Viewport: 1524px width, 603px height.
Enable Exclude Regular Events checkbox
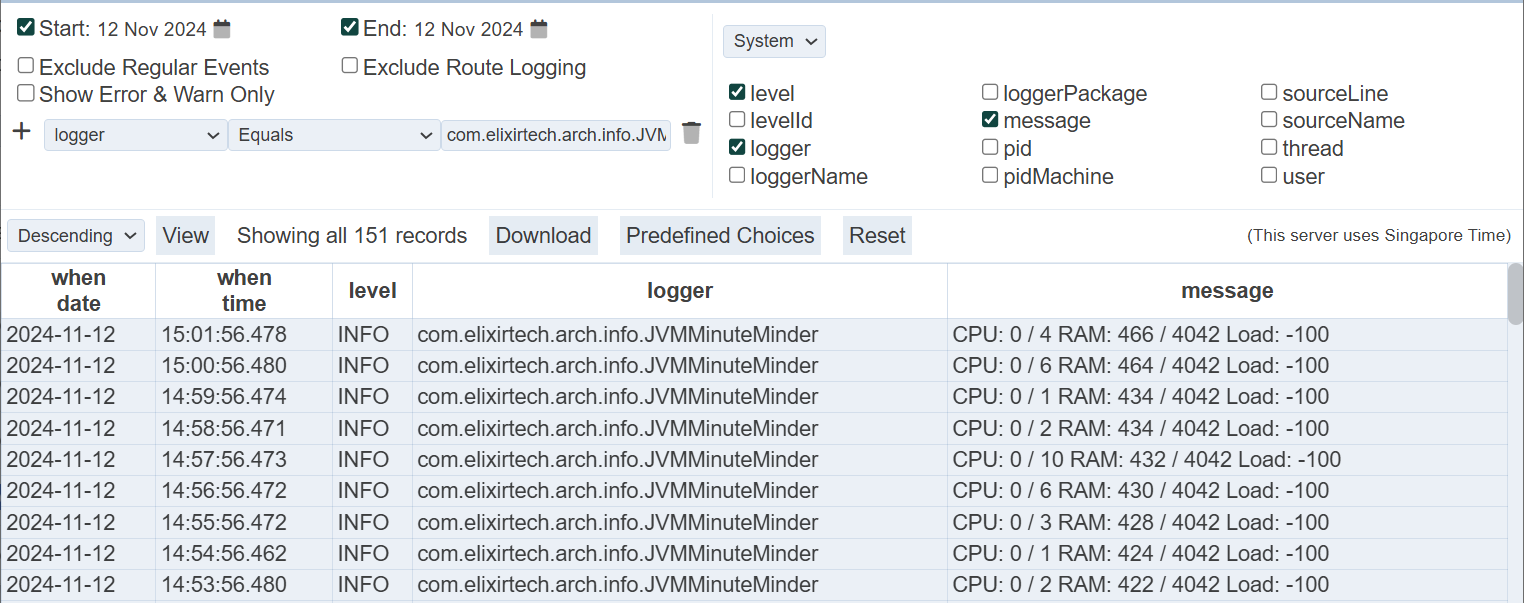pyautogui.click(x=26, y=66)
